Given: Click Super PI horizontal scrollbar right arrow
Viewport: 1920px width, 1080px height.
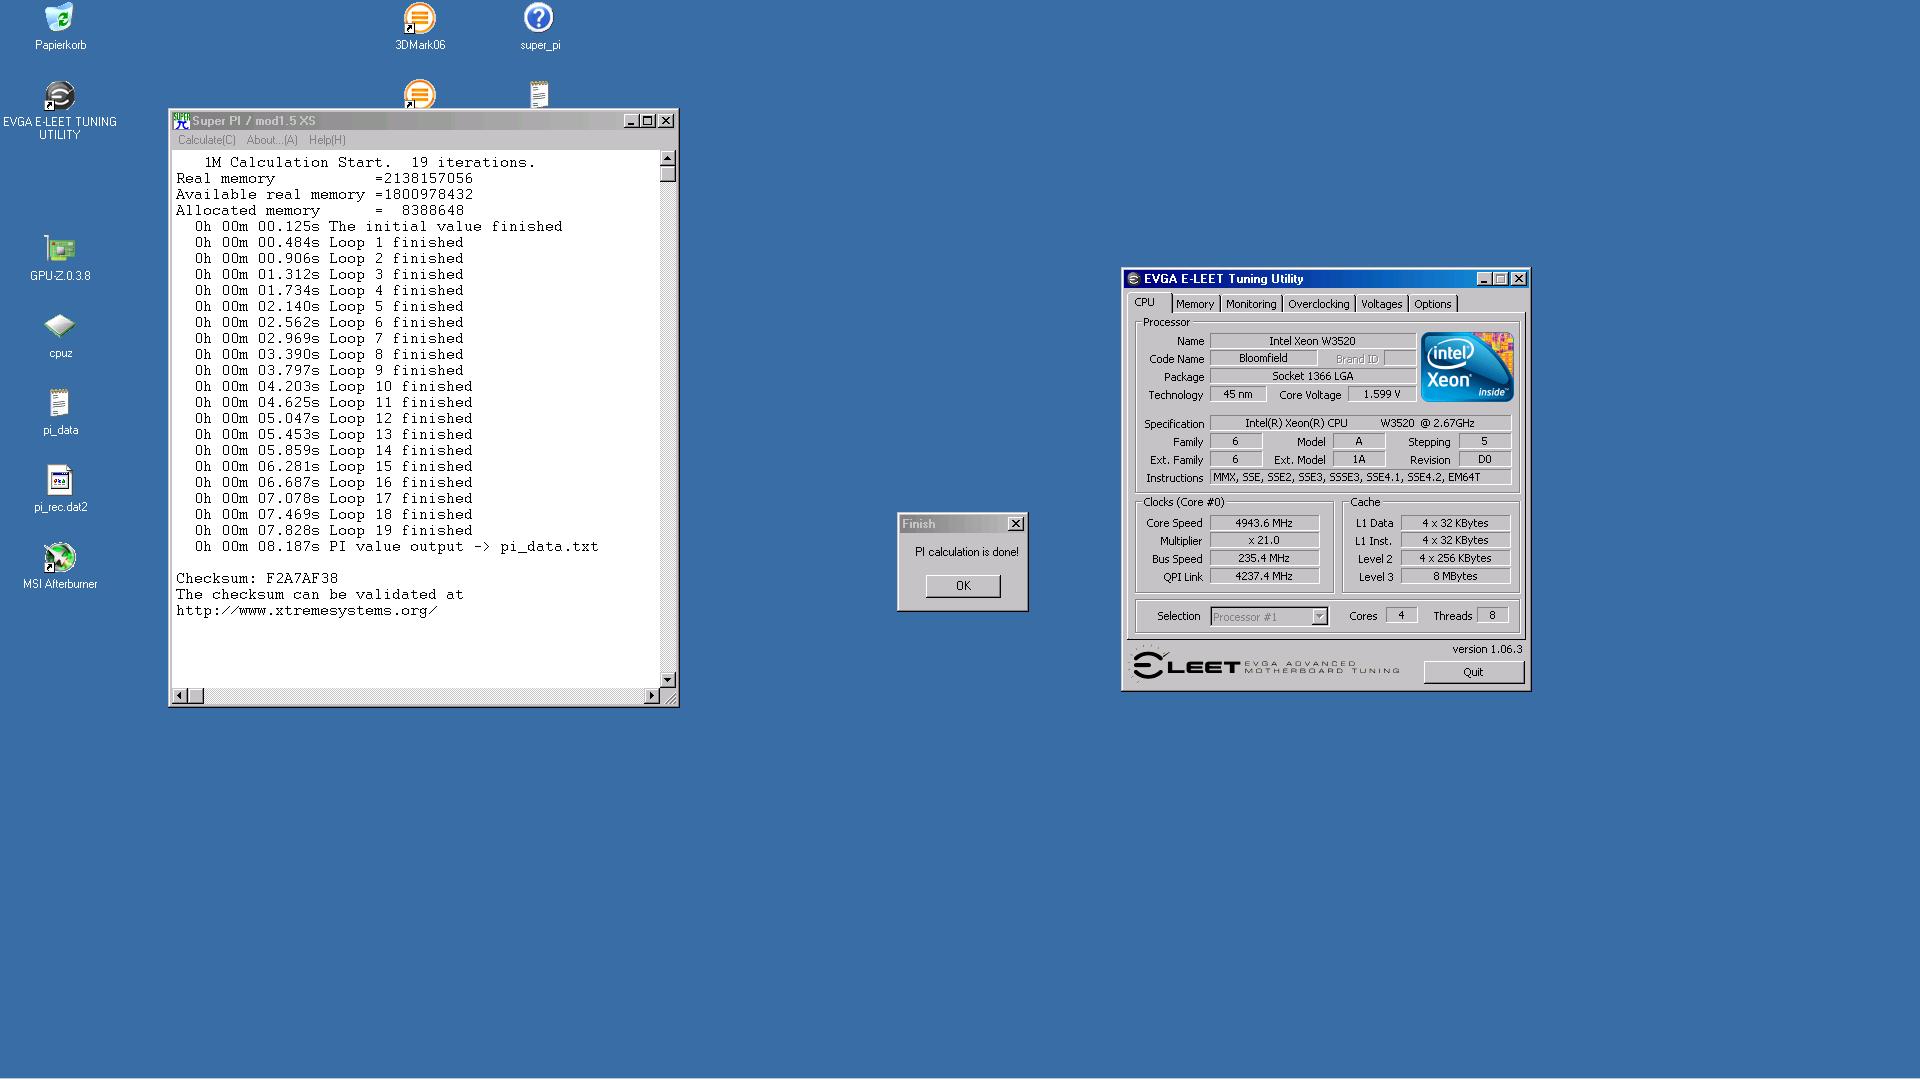Looking at the screenshot, I should pyautogui.click(x=652, y=696).
